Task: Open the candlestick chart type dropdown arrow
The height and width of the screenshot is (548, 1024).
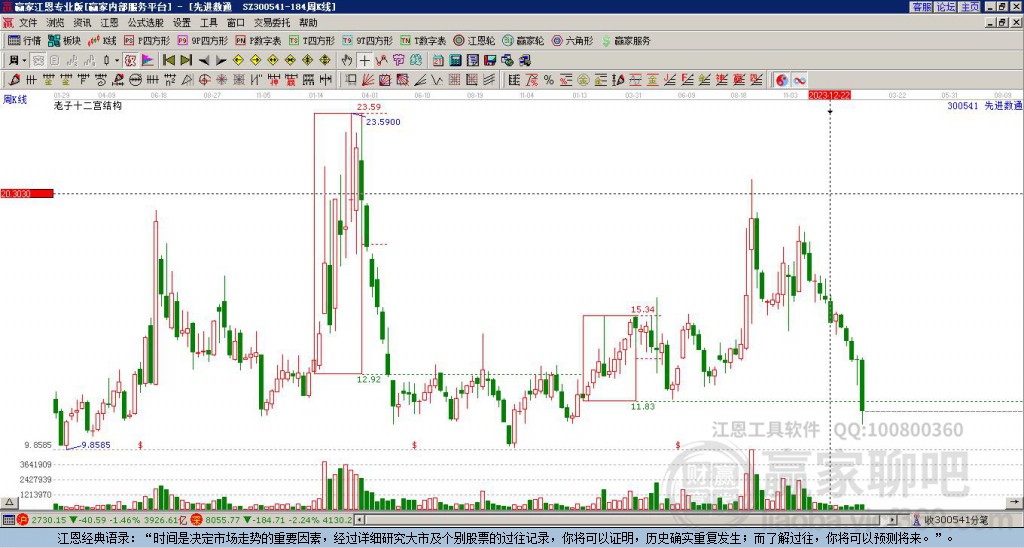Action: [118, 61]
